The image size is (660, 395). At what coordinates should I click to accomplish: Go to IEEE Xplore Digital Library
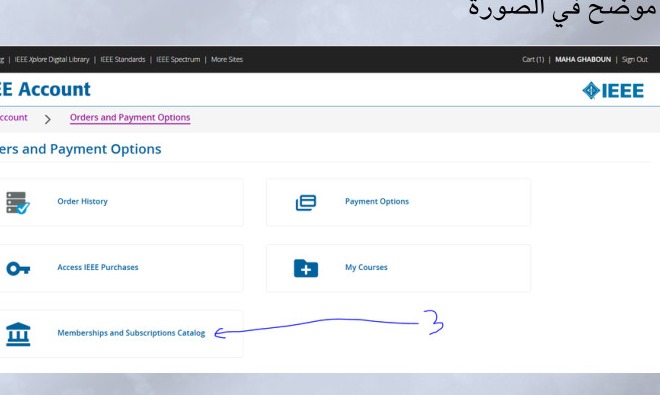pos(52,59)
